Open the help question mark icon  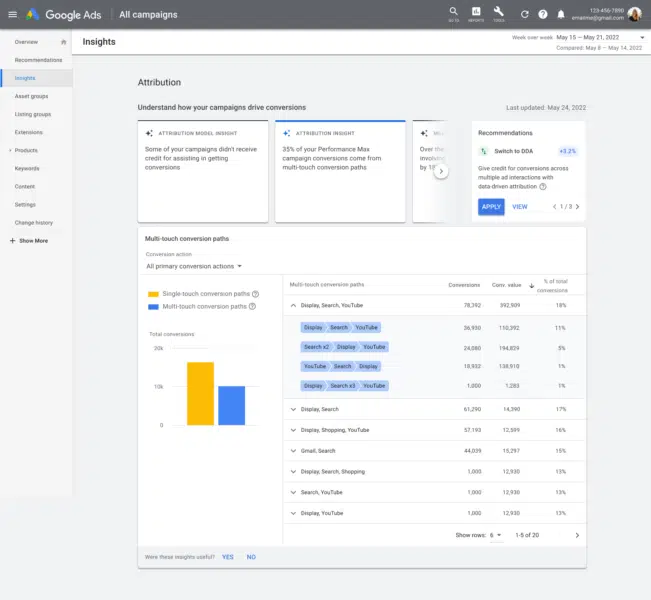543,14
